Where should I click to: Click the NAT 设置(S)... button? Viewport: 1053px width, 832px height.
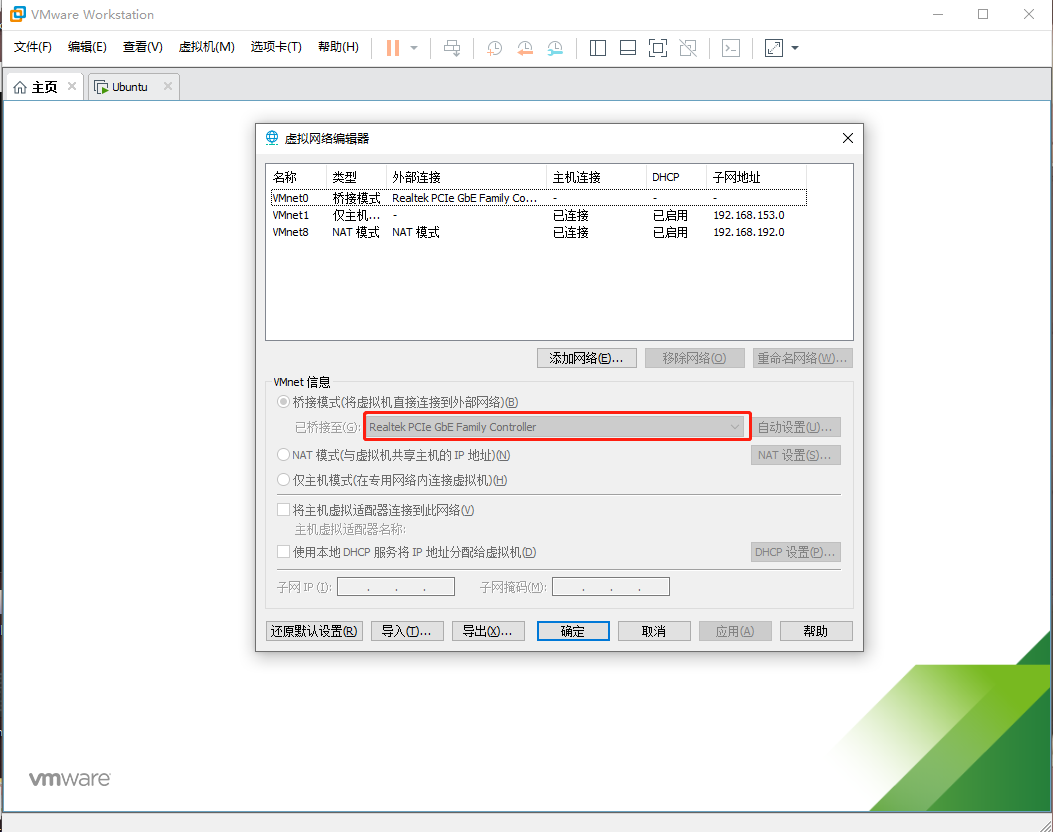(795, 455)
